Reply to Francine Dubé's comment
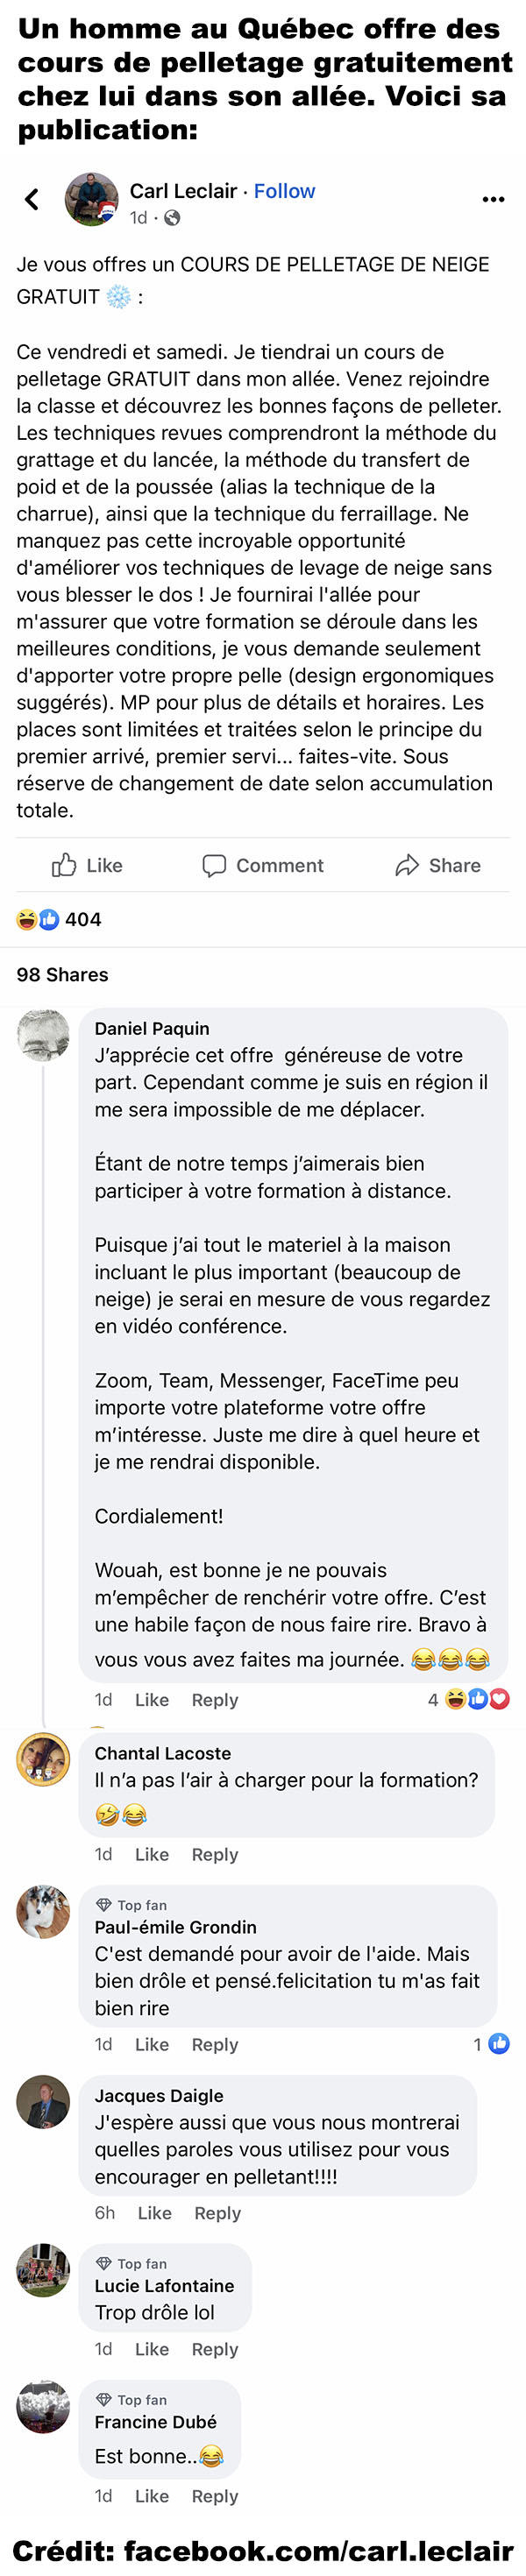 click(215, 2496)
